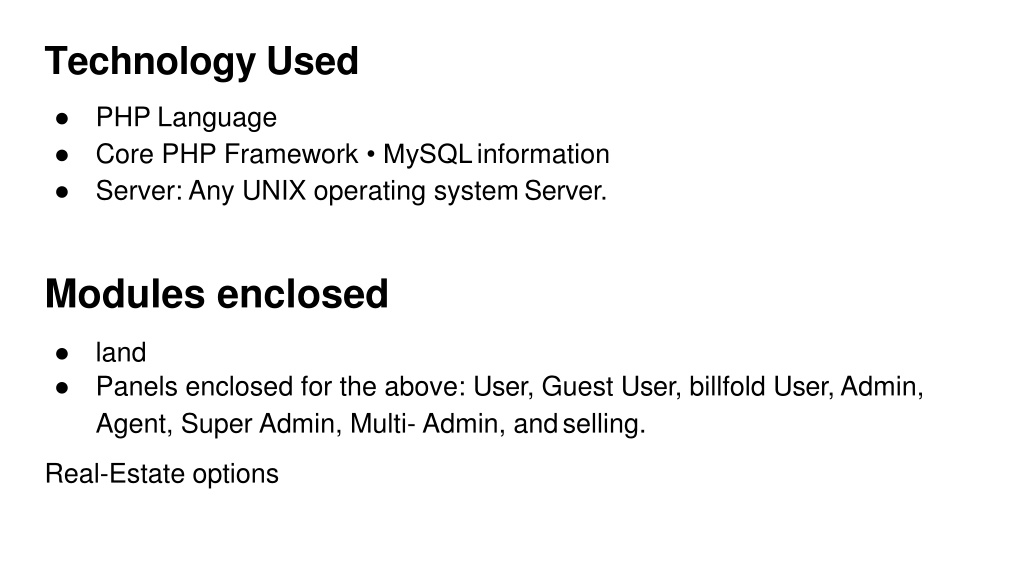1024x576 pixels.
Task: Click the words 'billfold User'
Action: tap(761, 387)
